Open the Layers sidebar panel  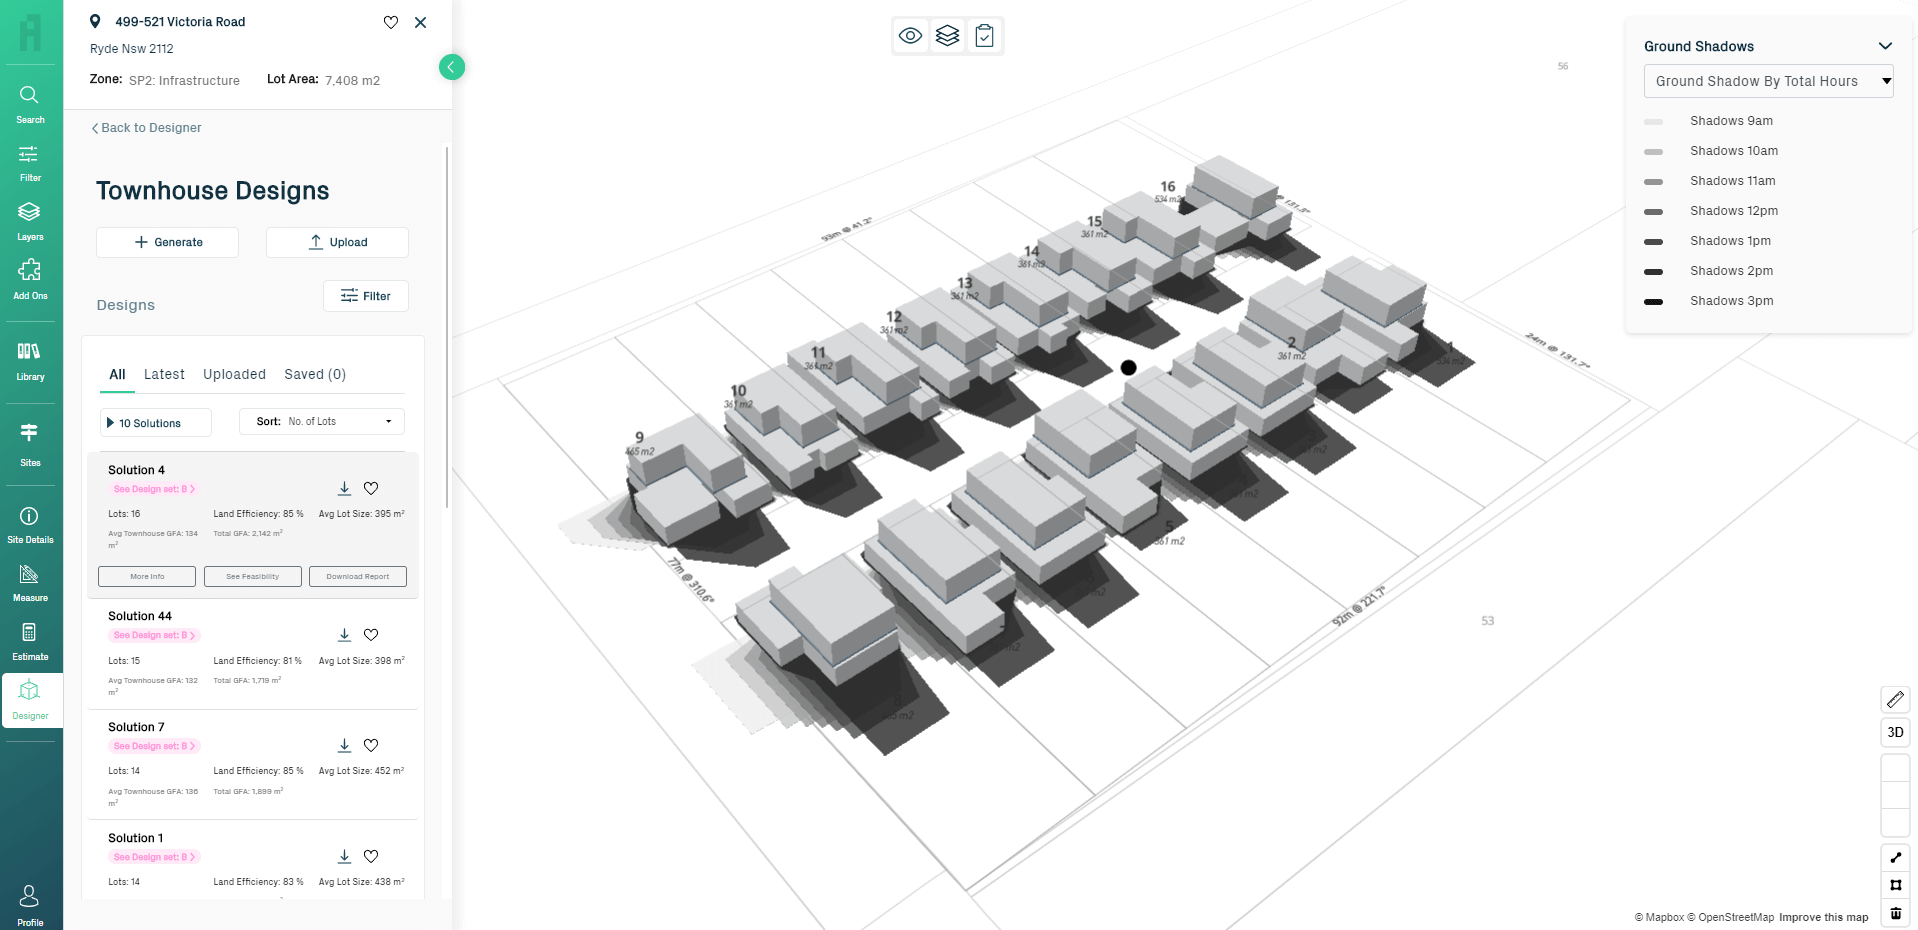[30, 221]
